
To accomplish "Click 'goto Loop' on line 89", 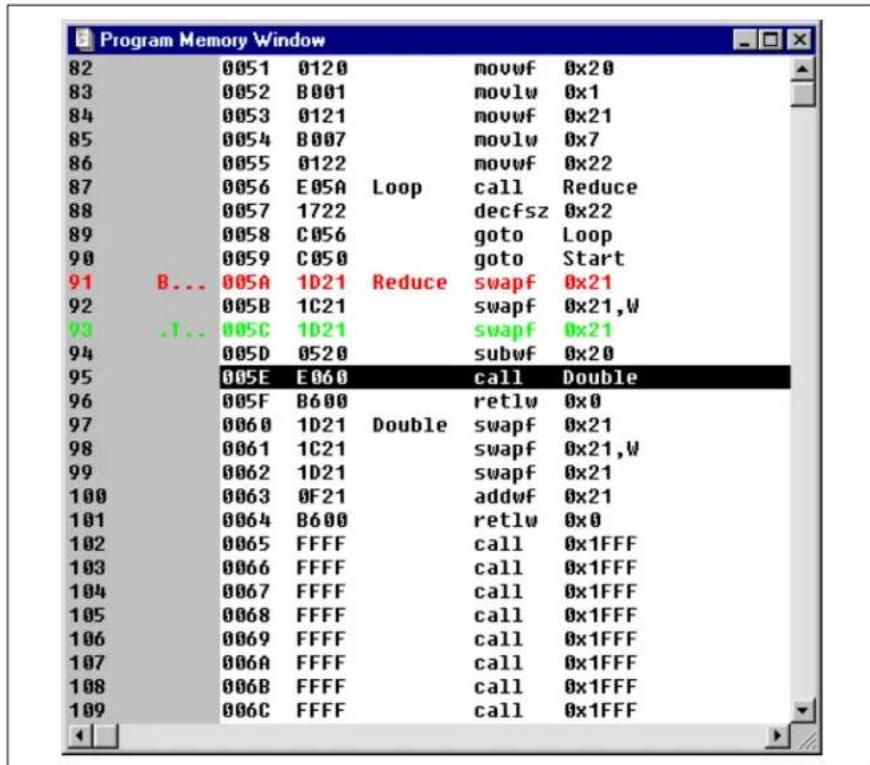I will pos(543,235).
